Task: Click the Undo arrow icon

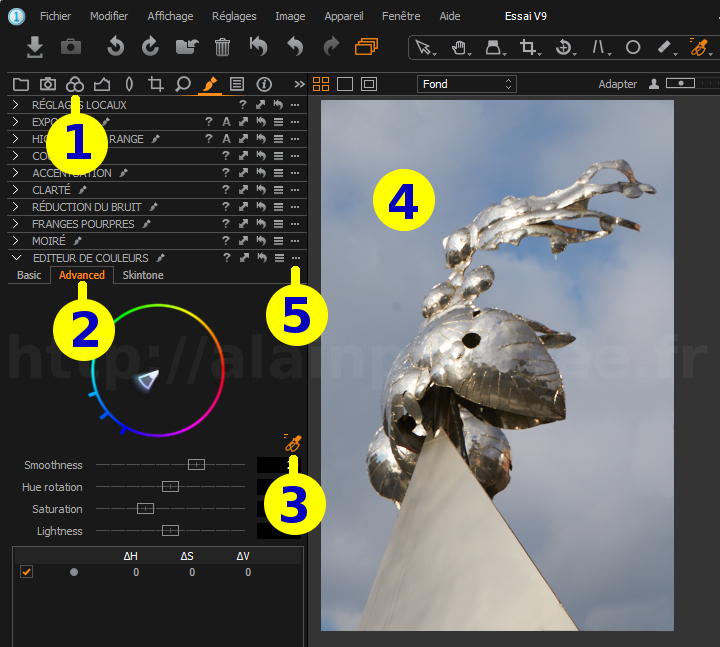Action: (295, 47)
